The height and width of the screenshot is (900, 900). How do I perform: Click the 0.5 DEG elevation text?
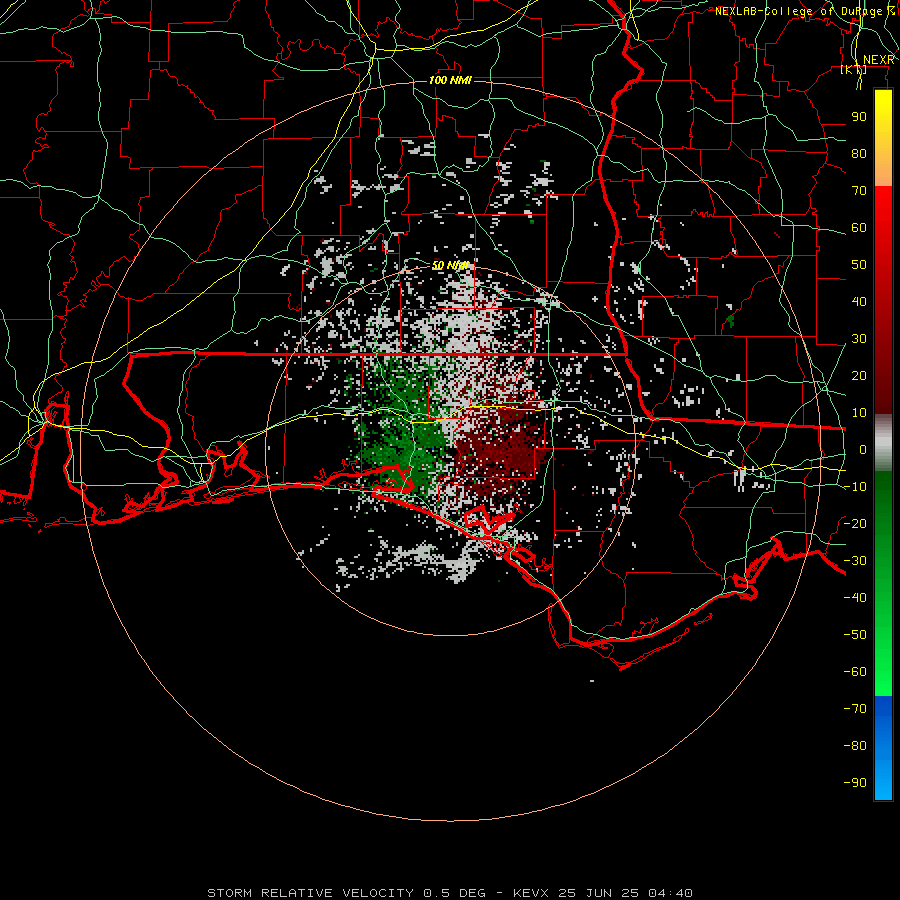coord(455,893)
